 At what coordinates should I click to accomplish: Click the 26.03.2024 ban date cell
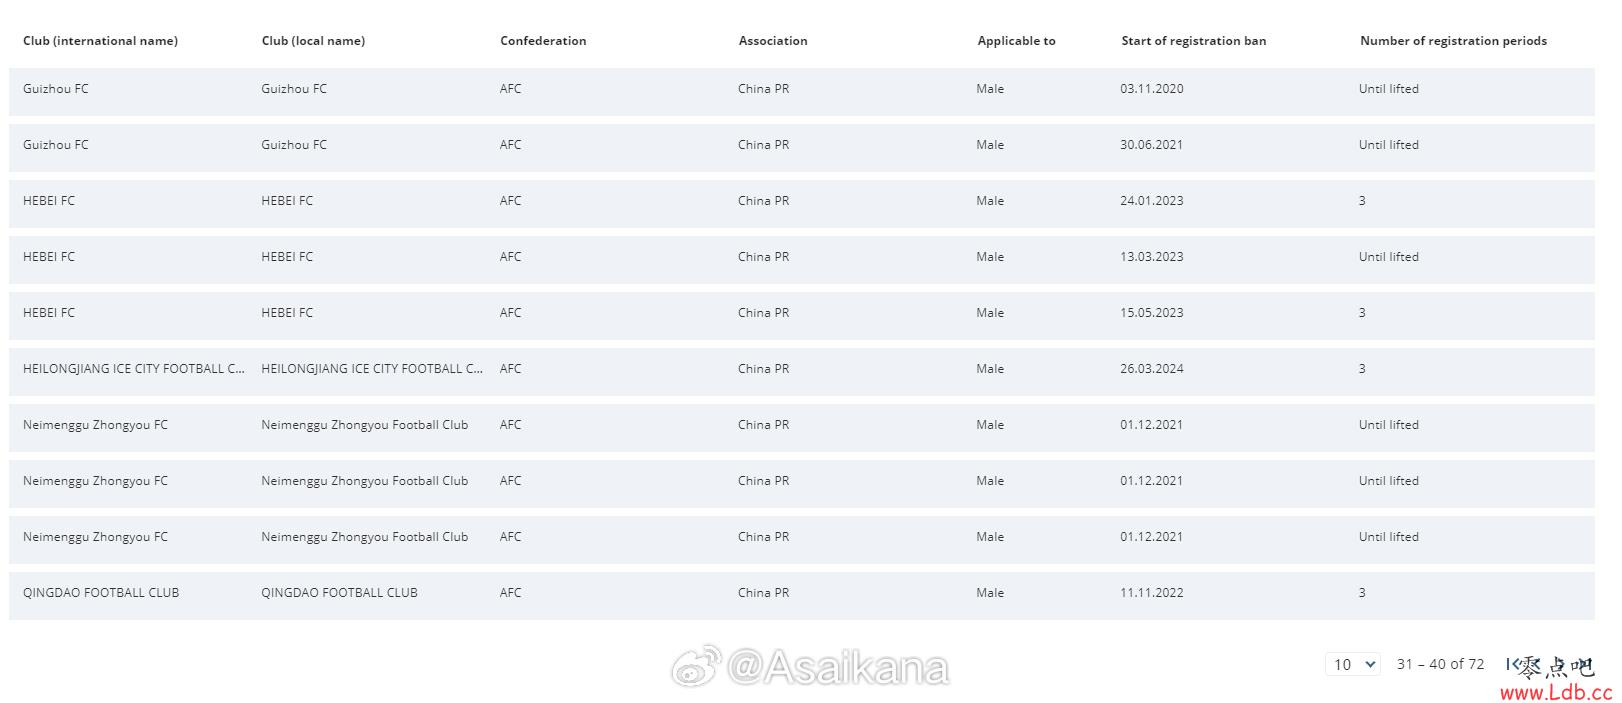(x=1151, y=369)
